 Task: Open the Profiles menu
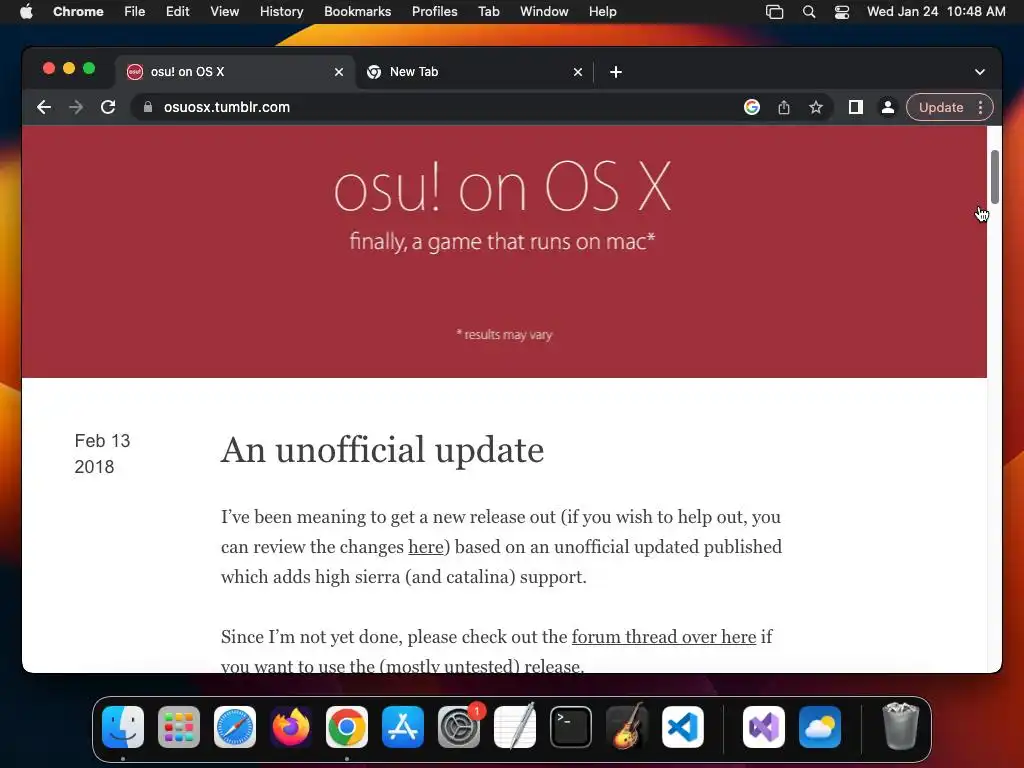(434, 12)
